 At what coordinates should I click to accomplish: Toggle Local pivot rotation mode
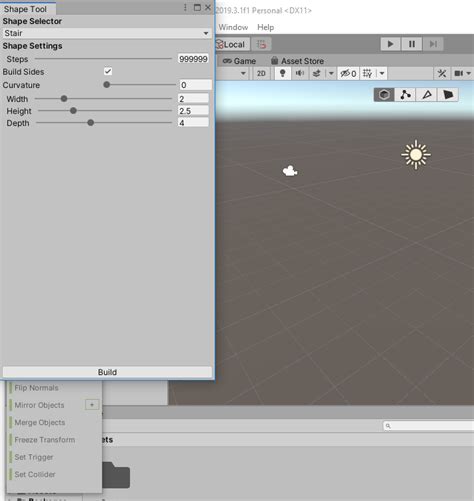[232, 44]
